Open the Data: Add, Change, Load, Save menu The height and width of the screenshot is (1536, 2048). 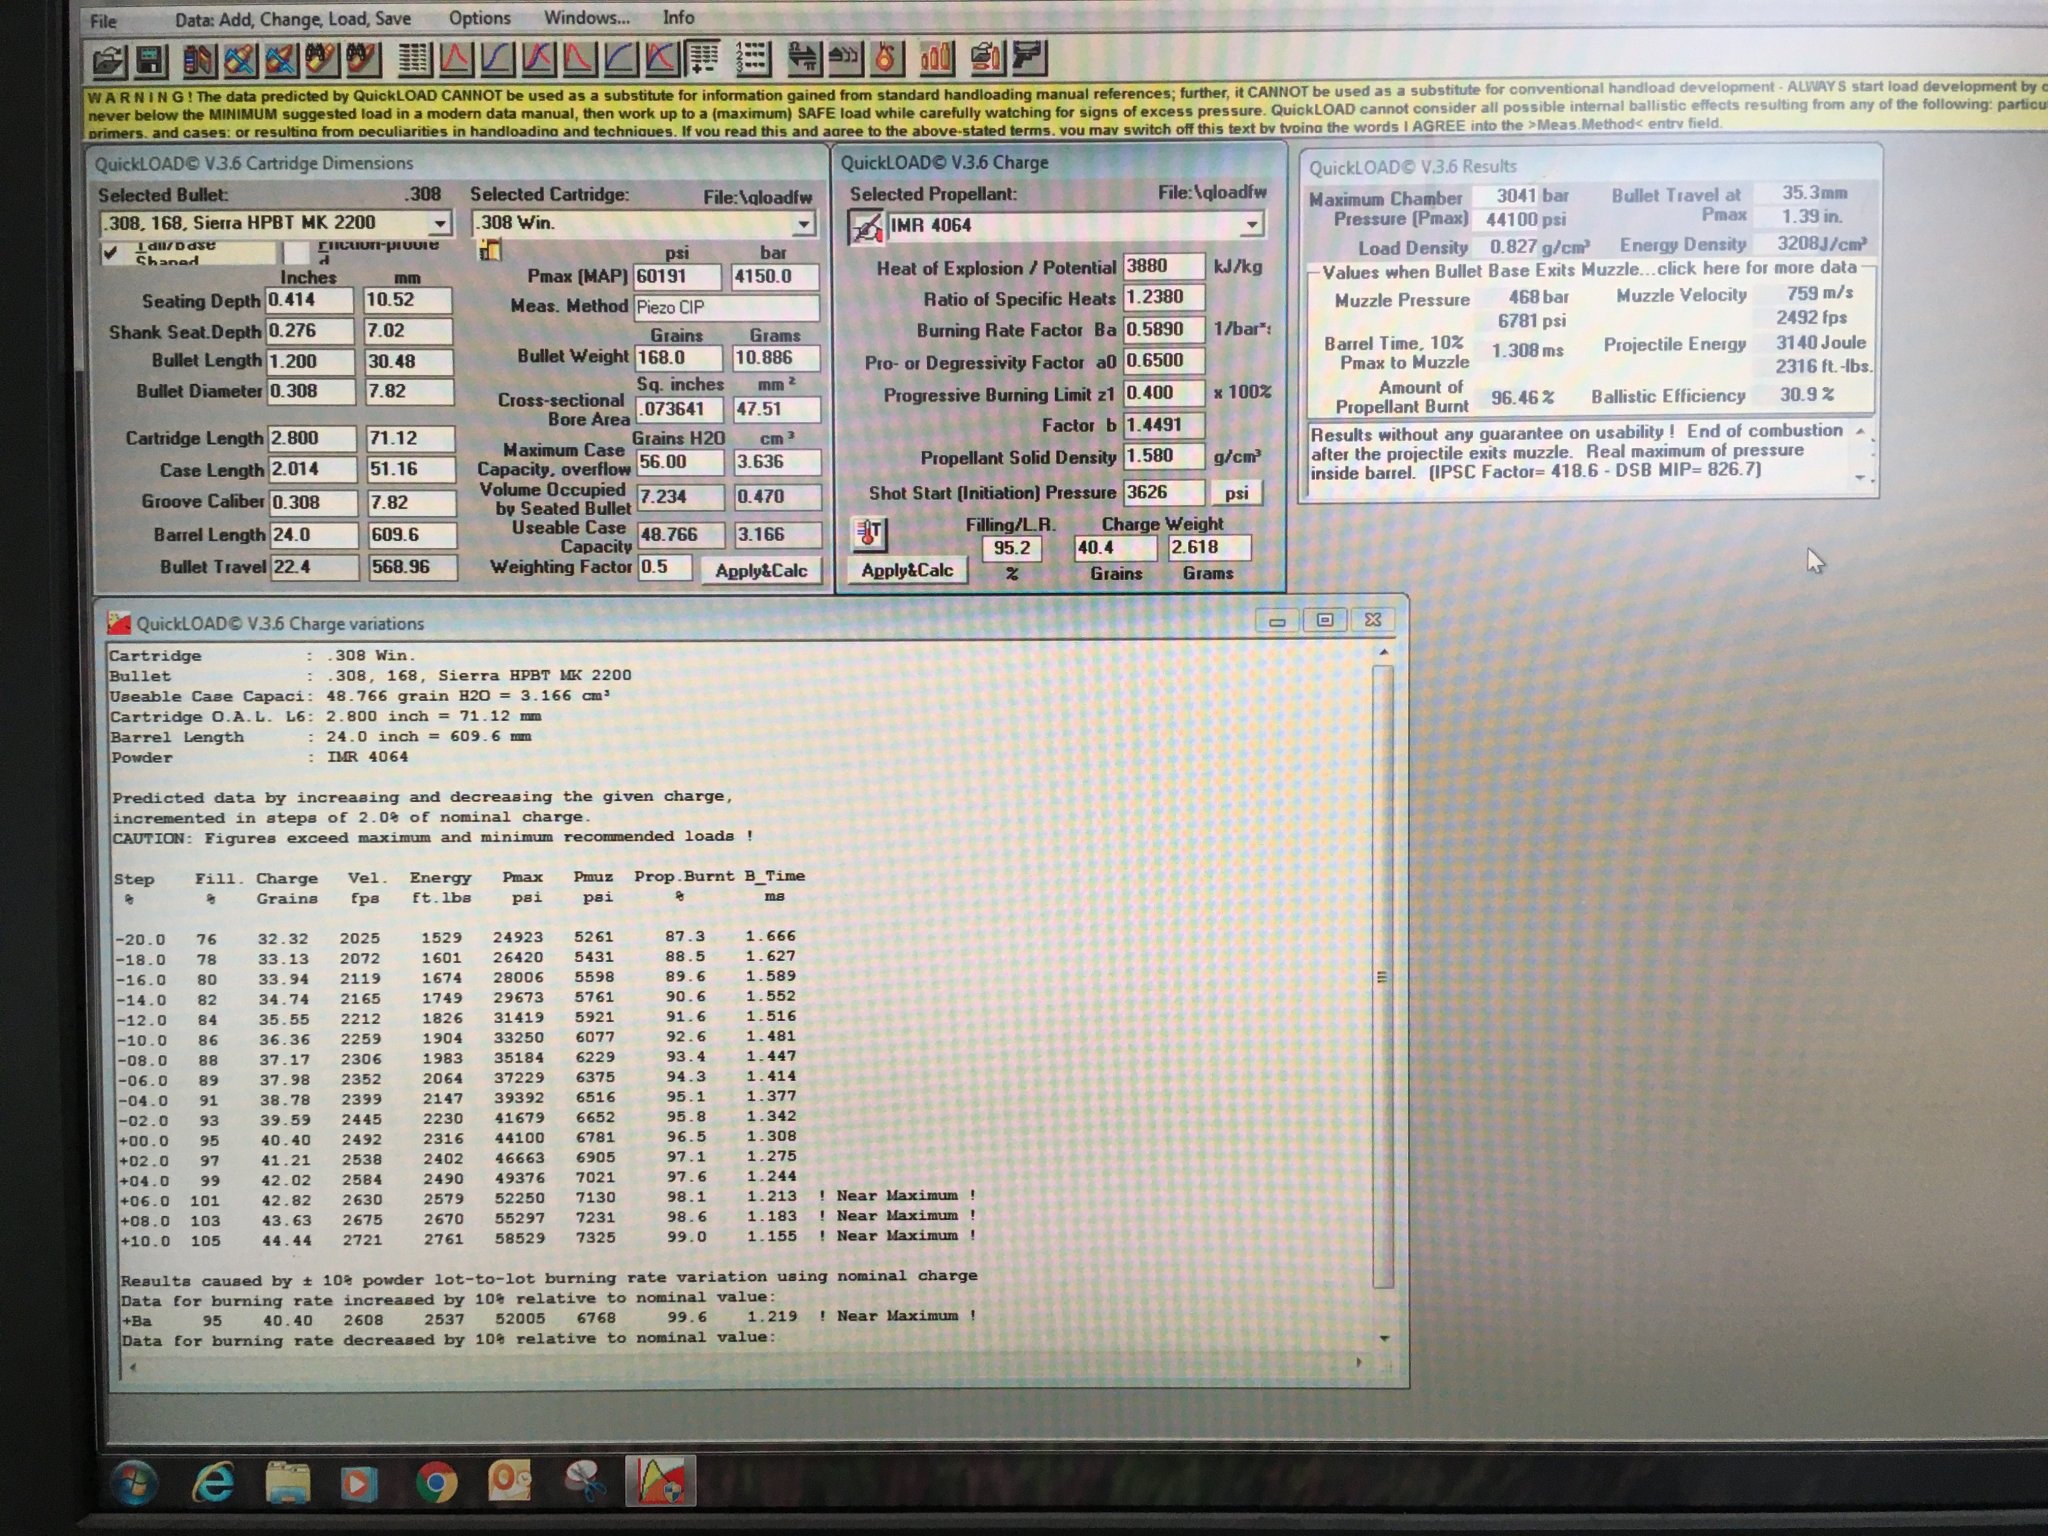coord(292,19)
